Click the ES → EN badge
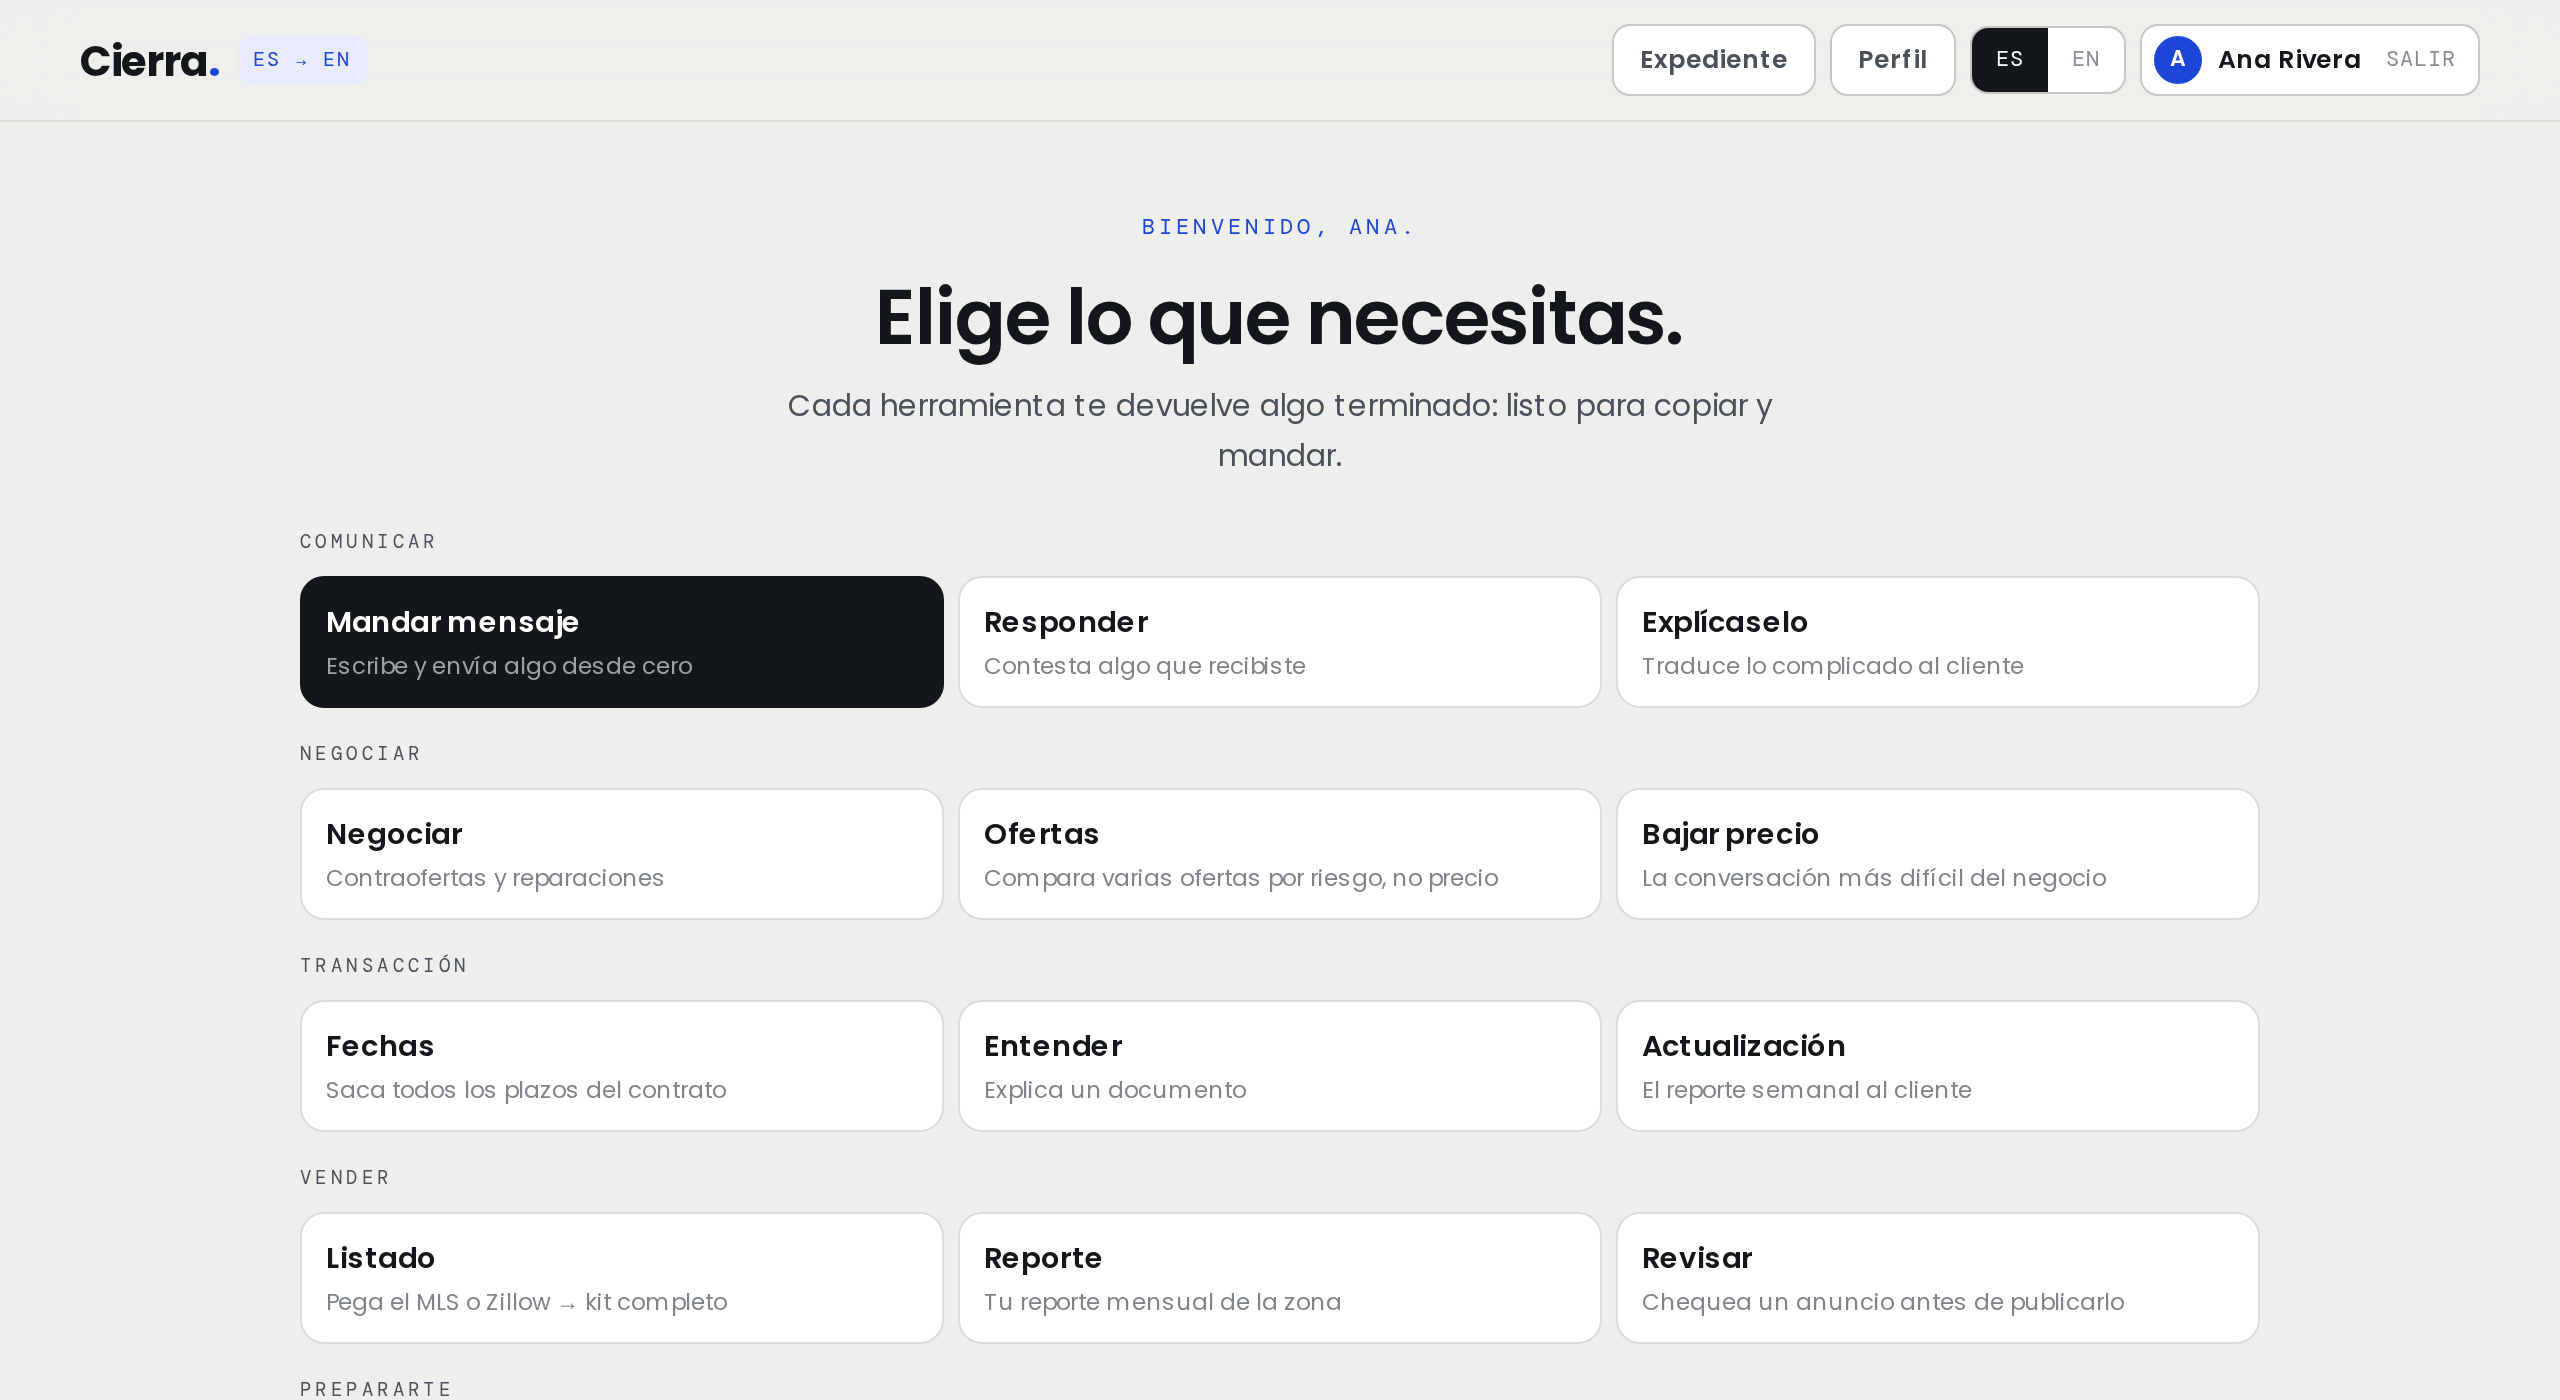The height and width of the screenshot is (1400, 2560). (302, 60)
